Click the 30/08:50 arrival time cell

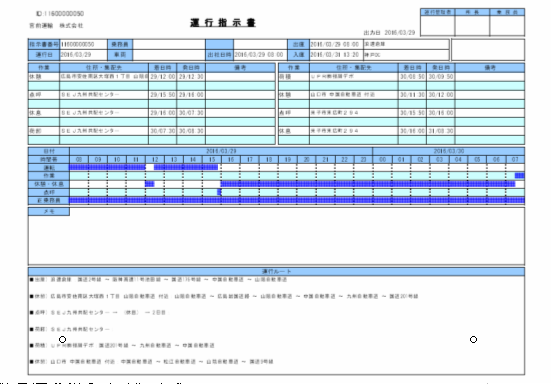[x=413, y=77]
